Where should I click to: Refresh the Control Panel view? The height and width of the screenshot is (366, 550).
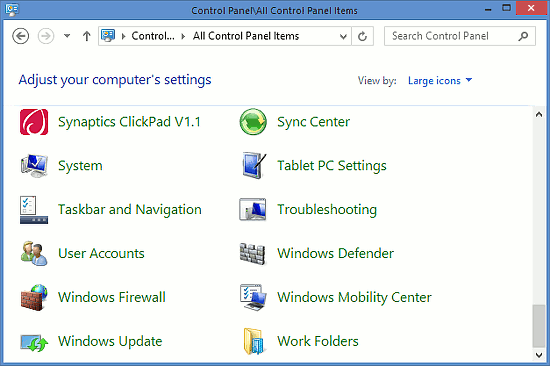pos(362,36)
